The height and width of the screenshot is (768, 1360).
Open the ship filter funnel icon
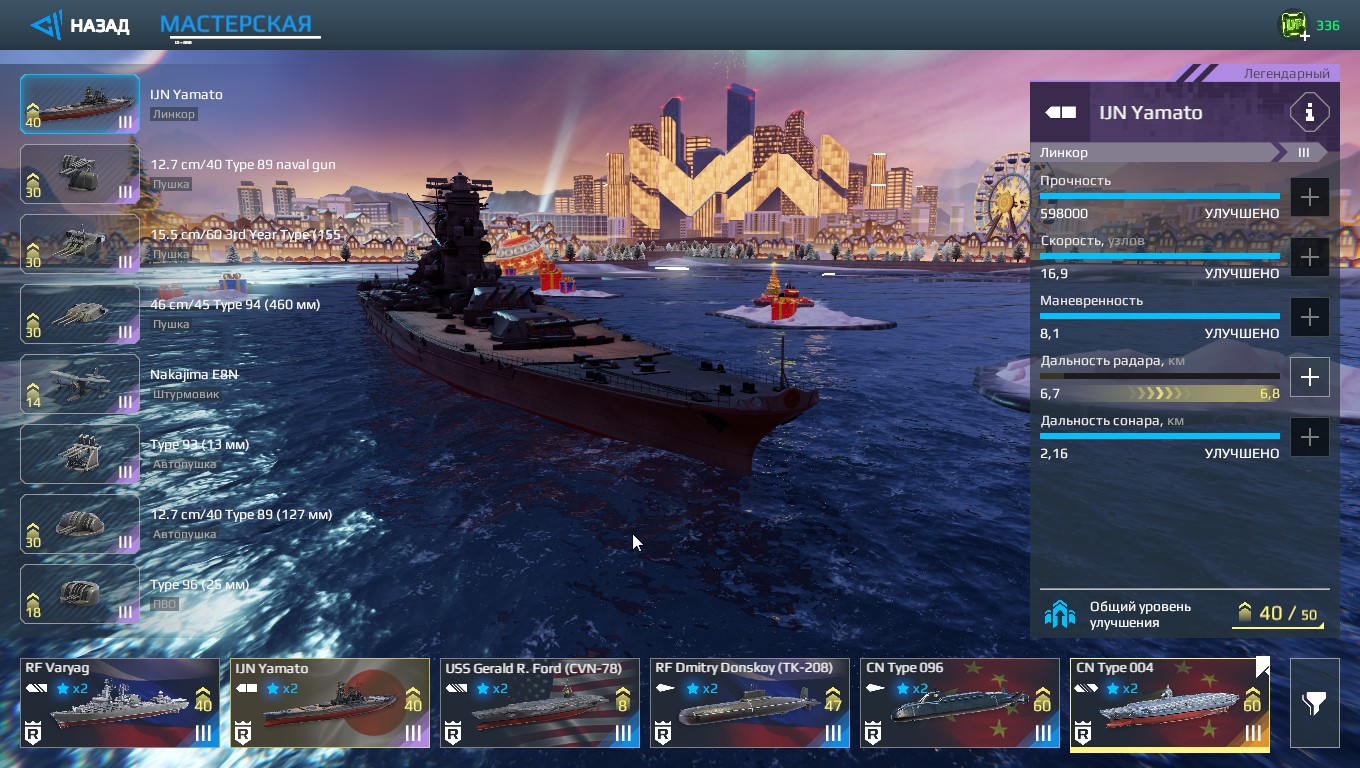[x=1314, y=703]
